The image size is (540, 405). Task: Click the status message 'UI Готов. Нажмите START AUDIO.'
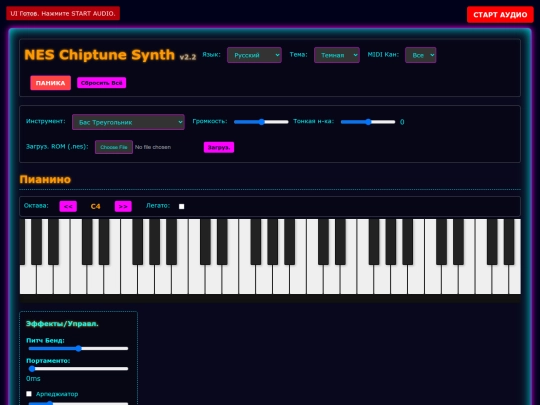pos(63,13)
